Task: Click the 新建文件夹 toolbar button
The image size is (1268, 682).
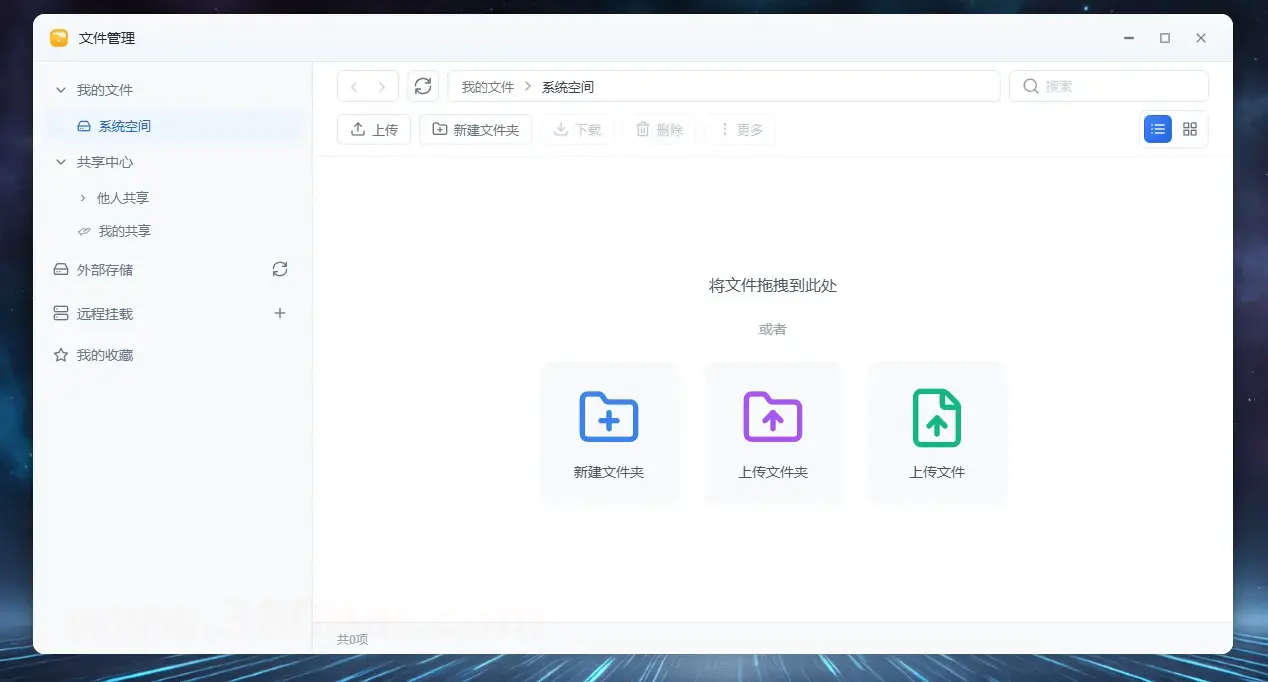Action: pos(475,130)
